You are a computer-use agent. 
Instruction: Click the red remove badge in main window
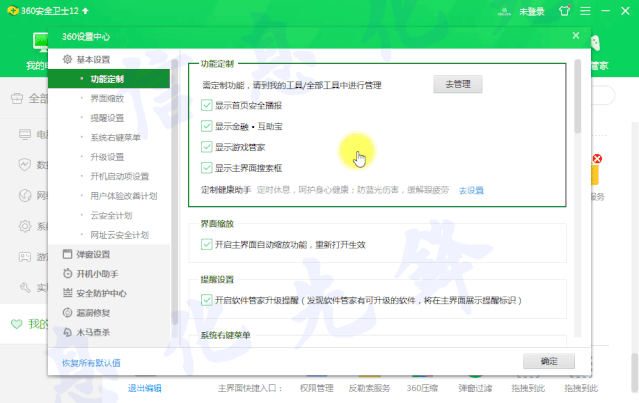[x=597, y=159]
